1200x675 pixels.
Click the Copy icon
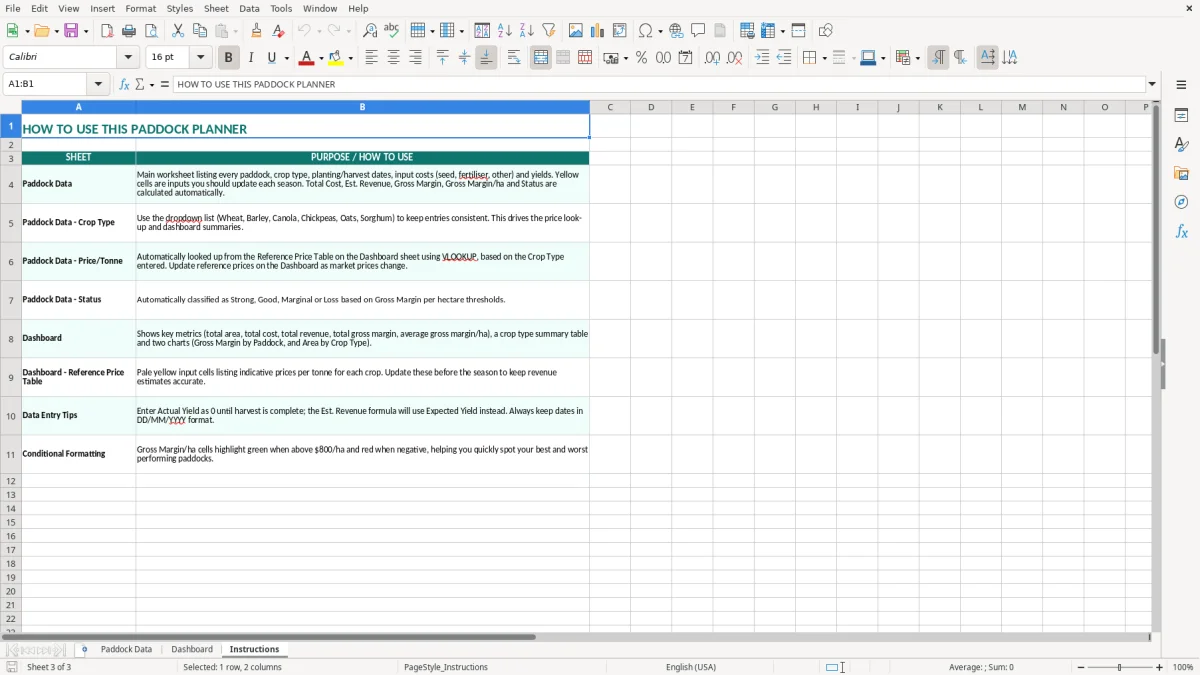tap(200, 31)
